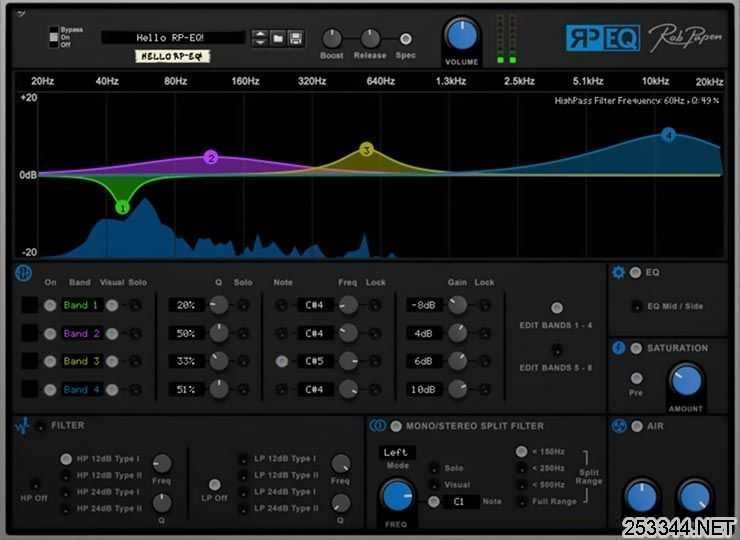Turn the Band 2 Q knob
The image size is (740, 540).
pyautogui.click(x=219, y=333)
